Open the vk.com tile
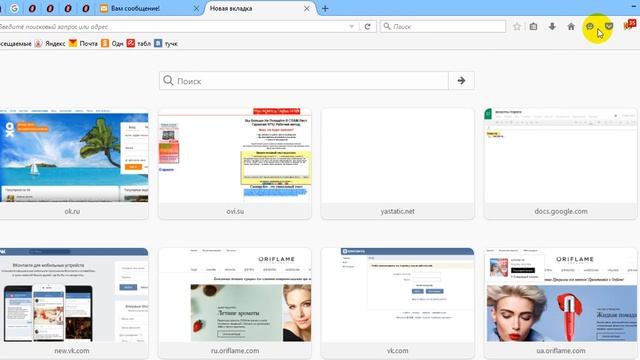640x360 pixels. coord(398,303)
